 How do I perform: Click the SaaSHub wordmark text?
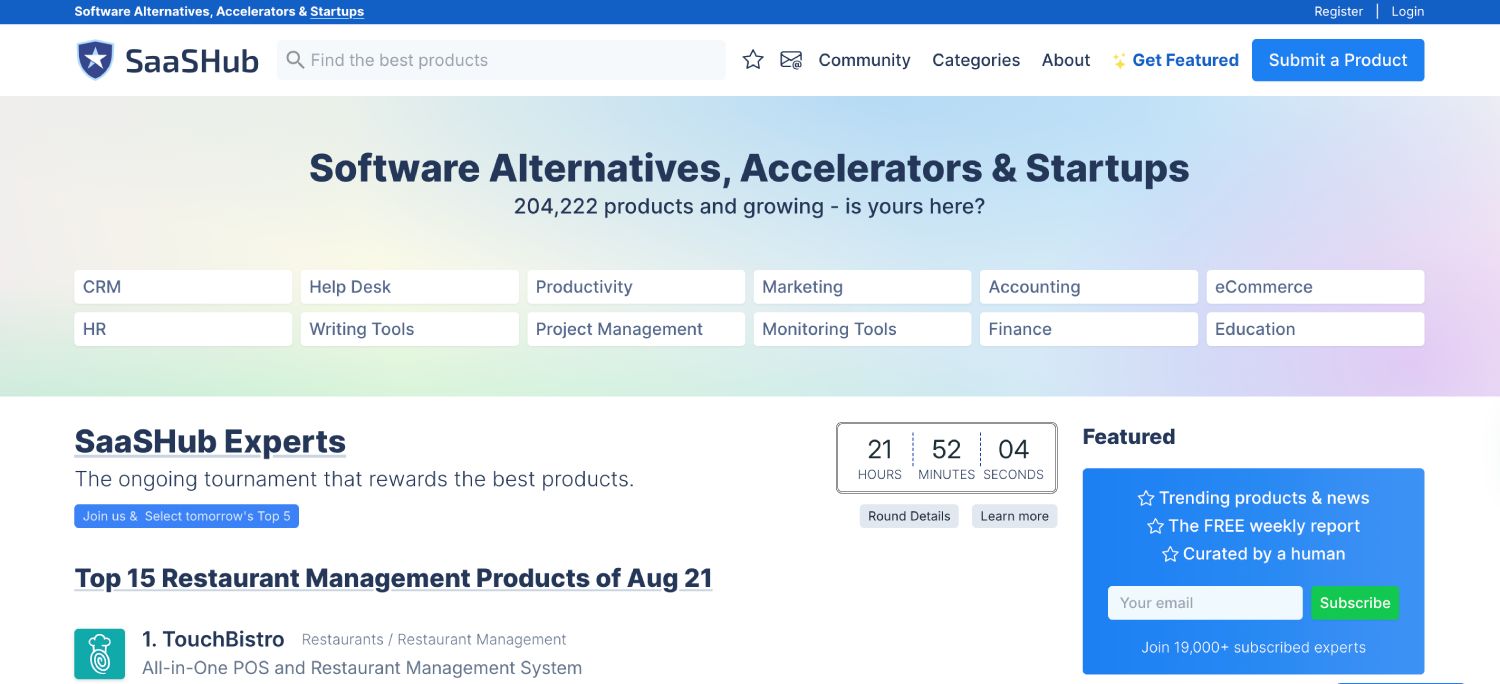click(x=192, y=61)
